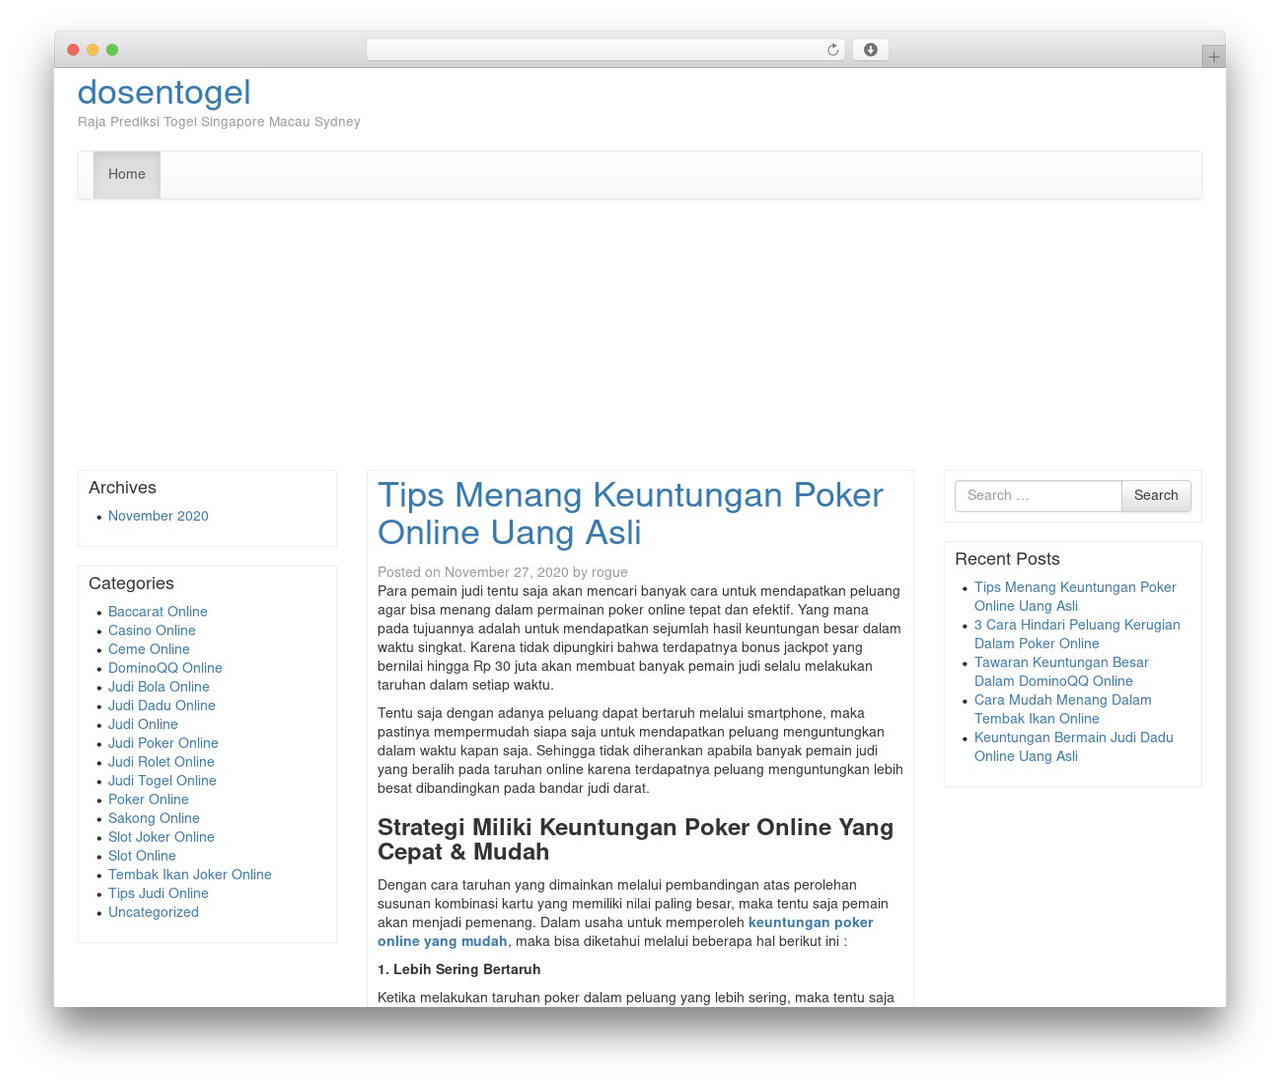Click the November 27, 2020 post date
The height and width of the screenshot is (1084, 1280).
pos(506,573)
